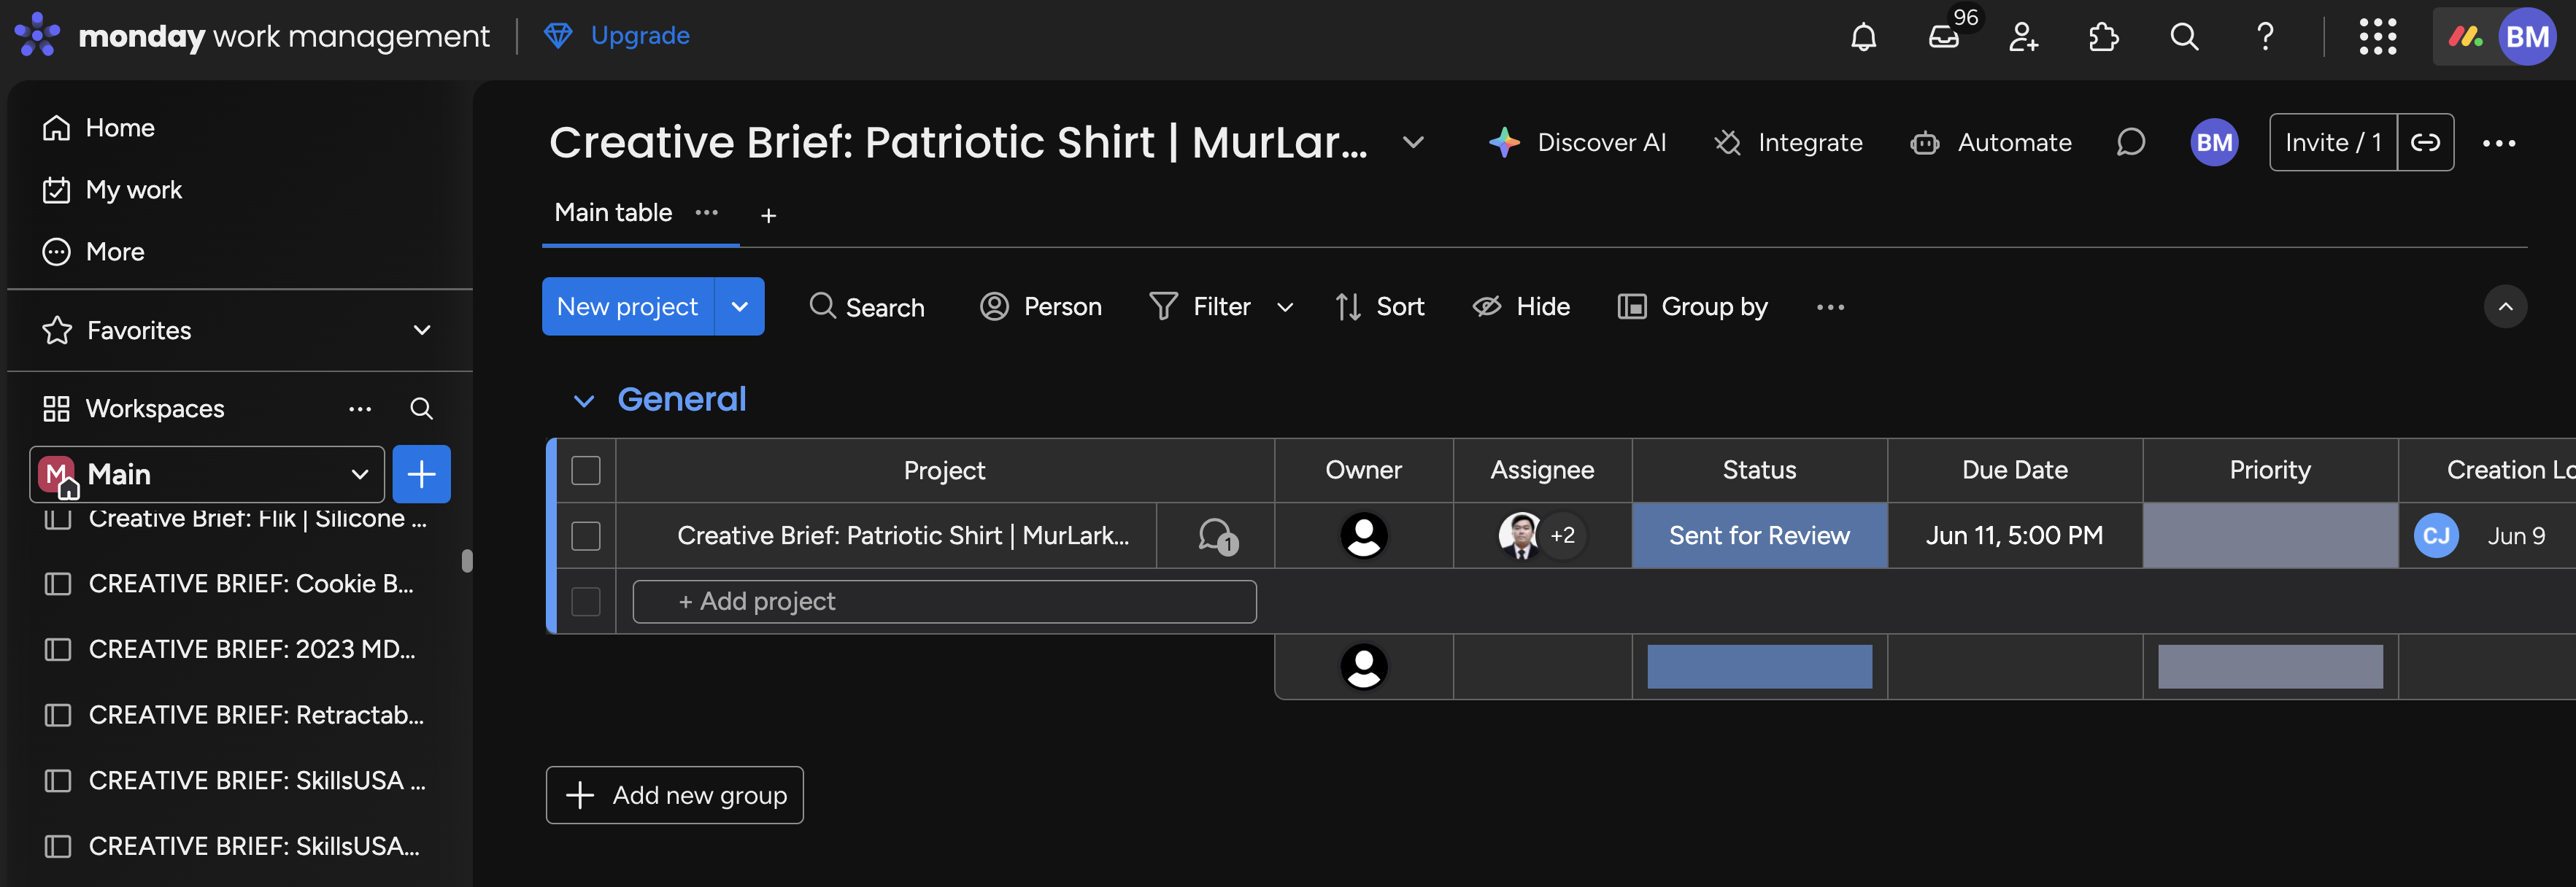This screenshot has width=2576, height=887.
Task: Open board CREATIVE BRIEF: Retractab...
Action: click(236, 715)
